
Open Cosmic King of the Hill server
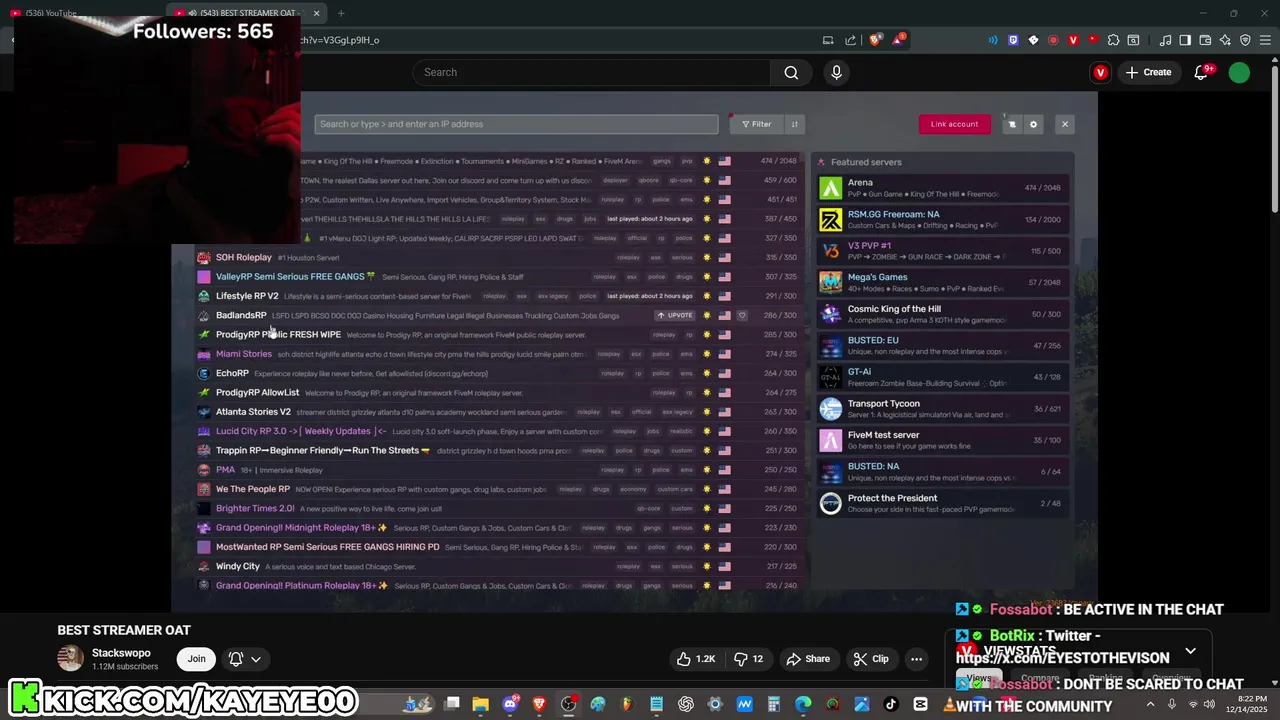click(942, 314)
